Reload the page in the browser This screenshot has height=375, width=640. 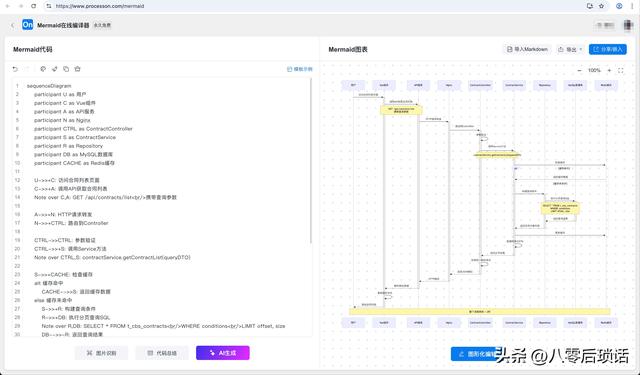pyautogui.click(x=33, y=6)
